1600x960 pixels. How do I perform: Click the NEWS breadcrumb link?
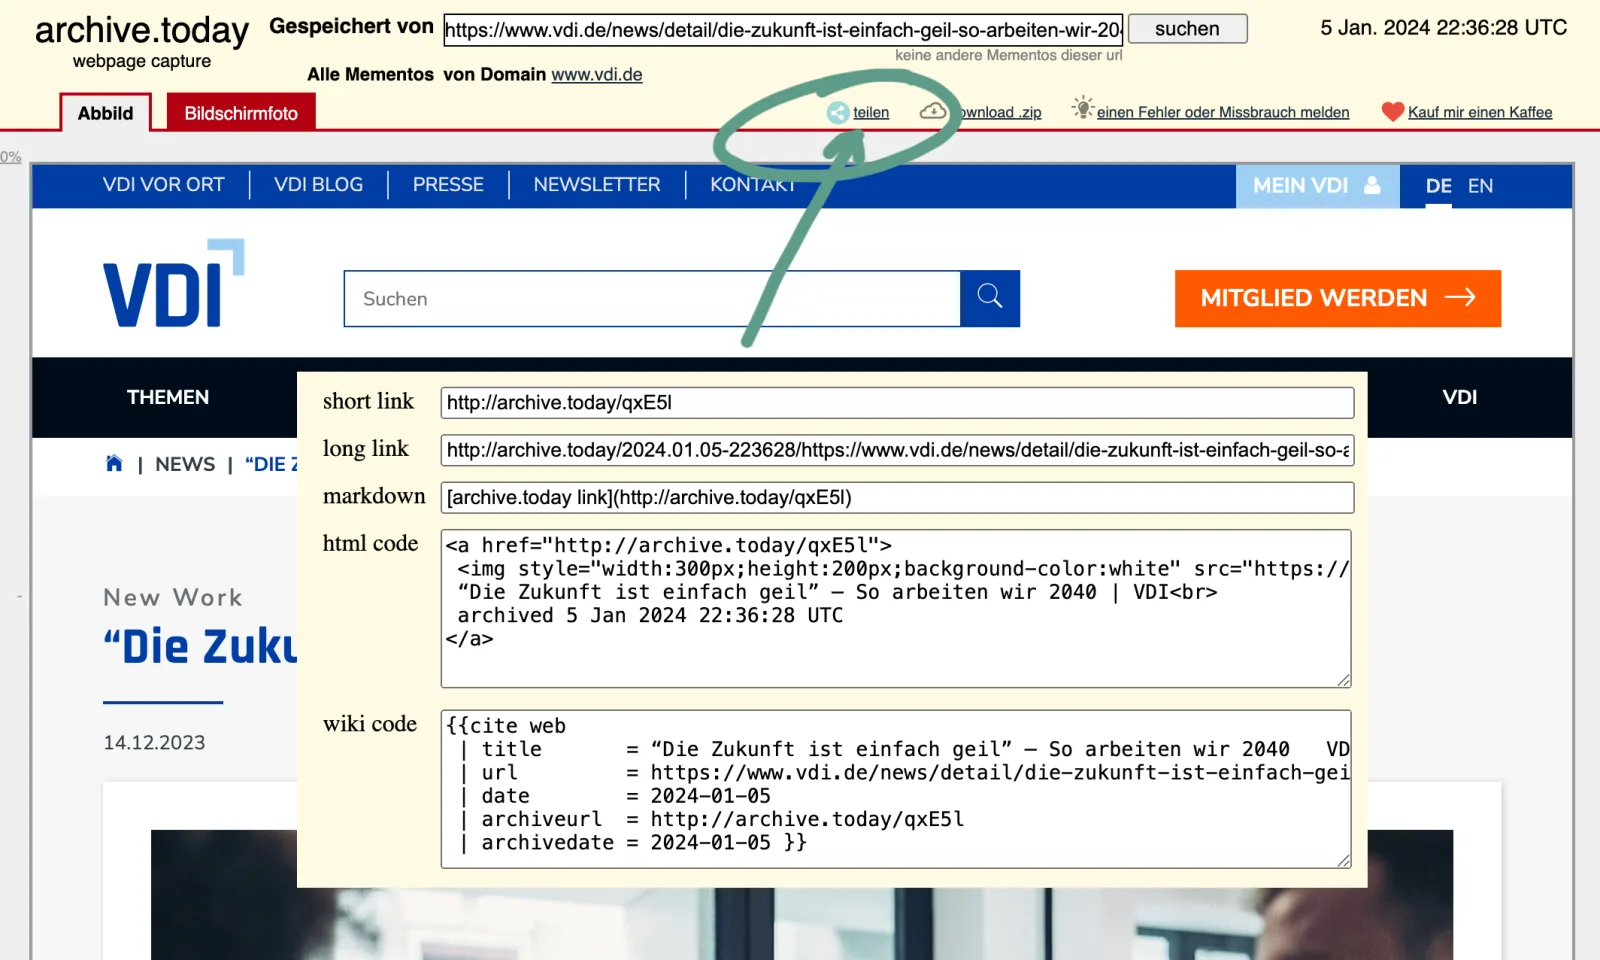[185, 464]
